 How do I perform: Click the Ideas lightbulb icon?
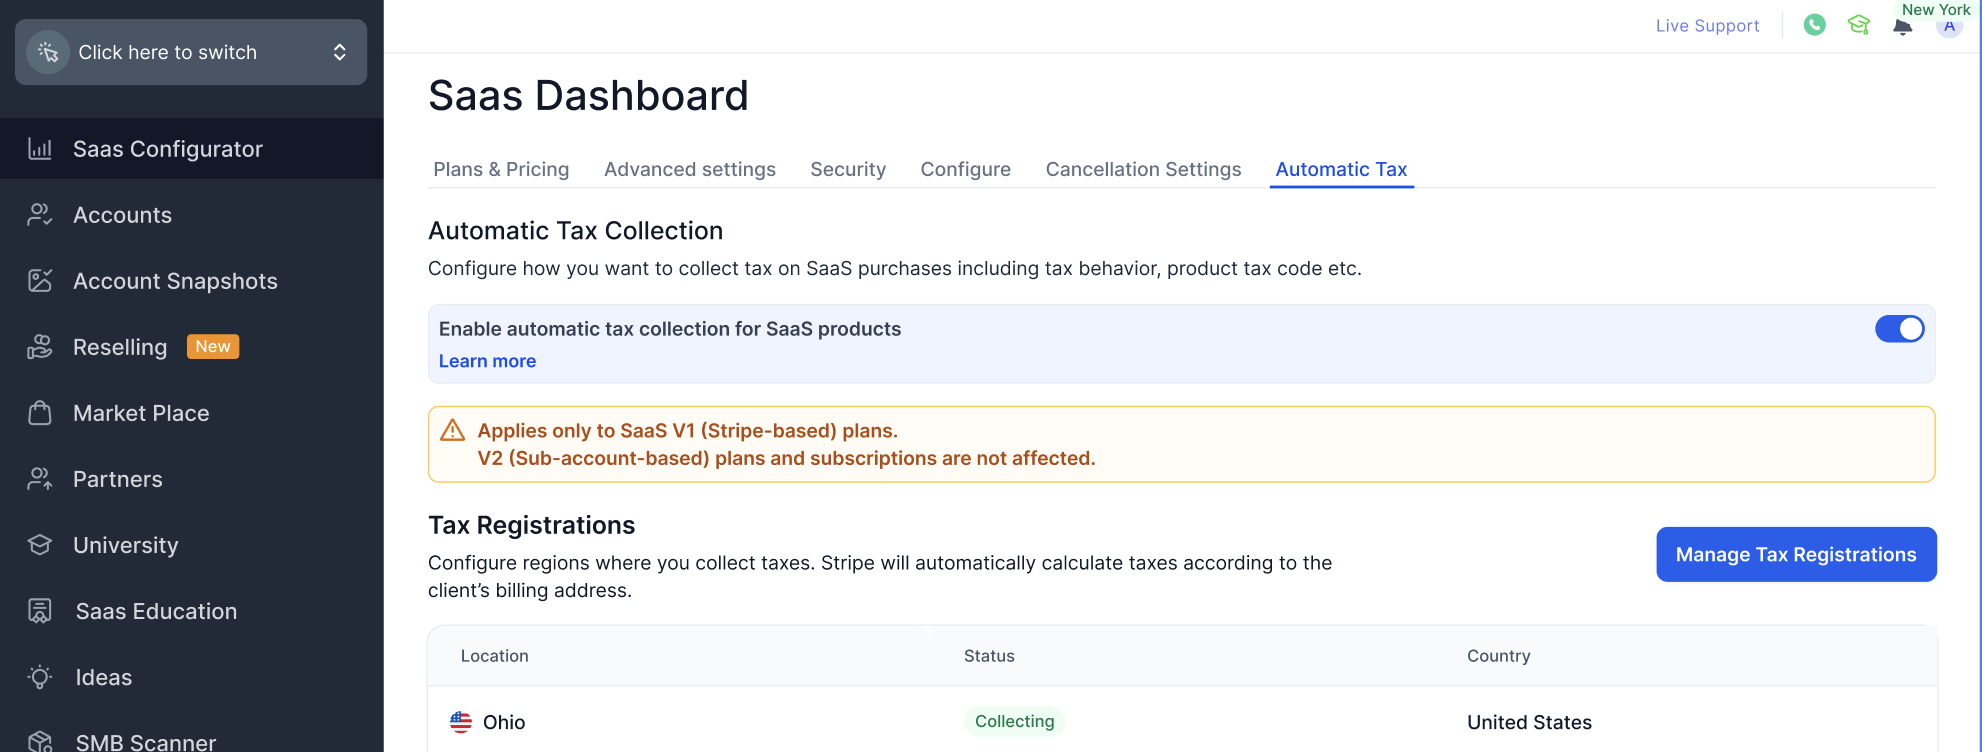click(40, 677)
